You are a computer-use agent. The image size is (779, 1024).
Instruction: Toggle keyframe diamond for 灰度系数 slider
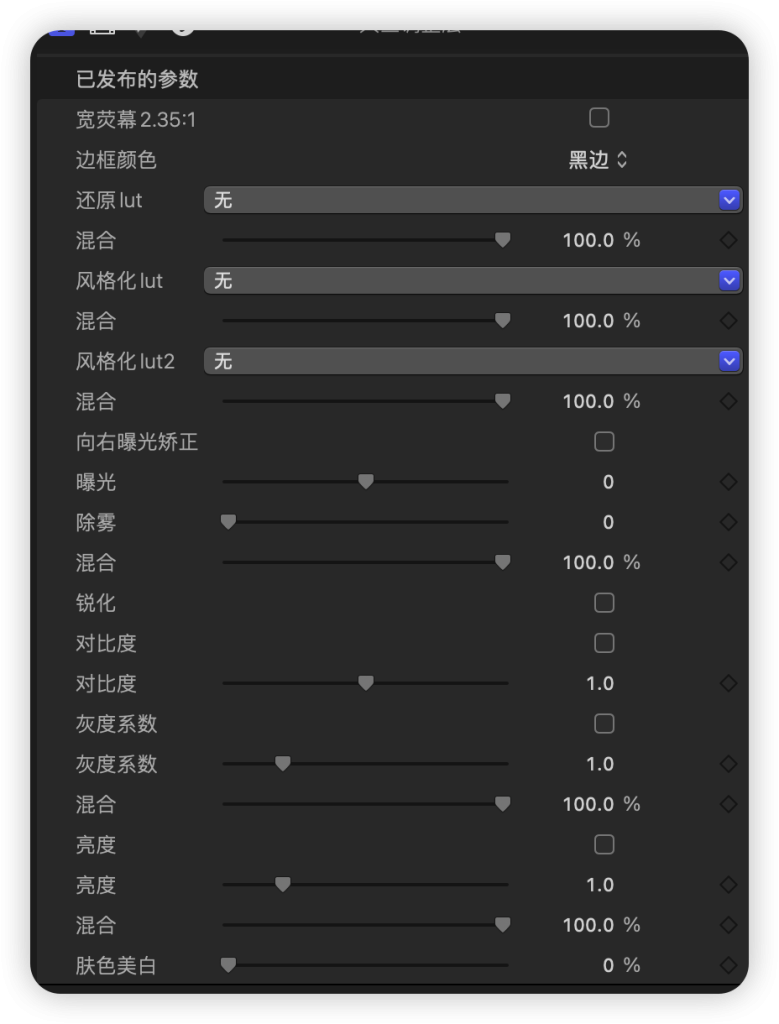(x=728, y=764)
